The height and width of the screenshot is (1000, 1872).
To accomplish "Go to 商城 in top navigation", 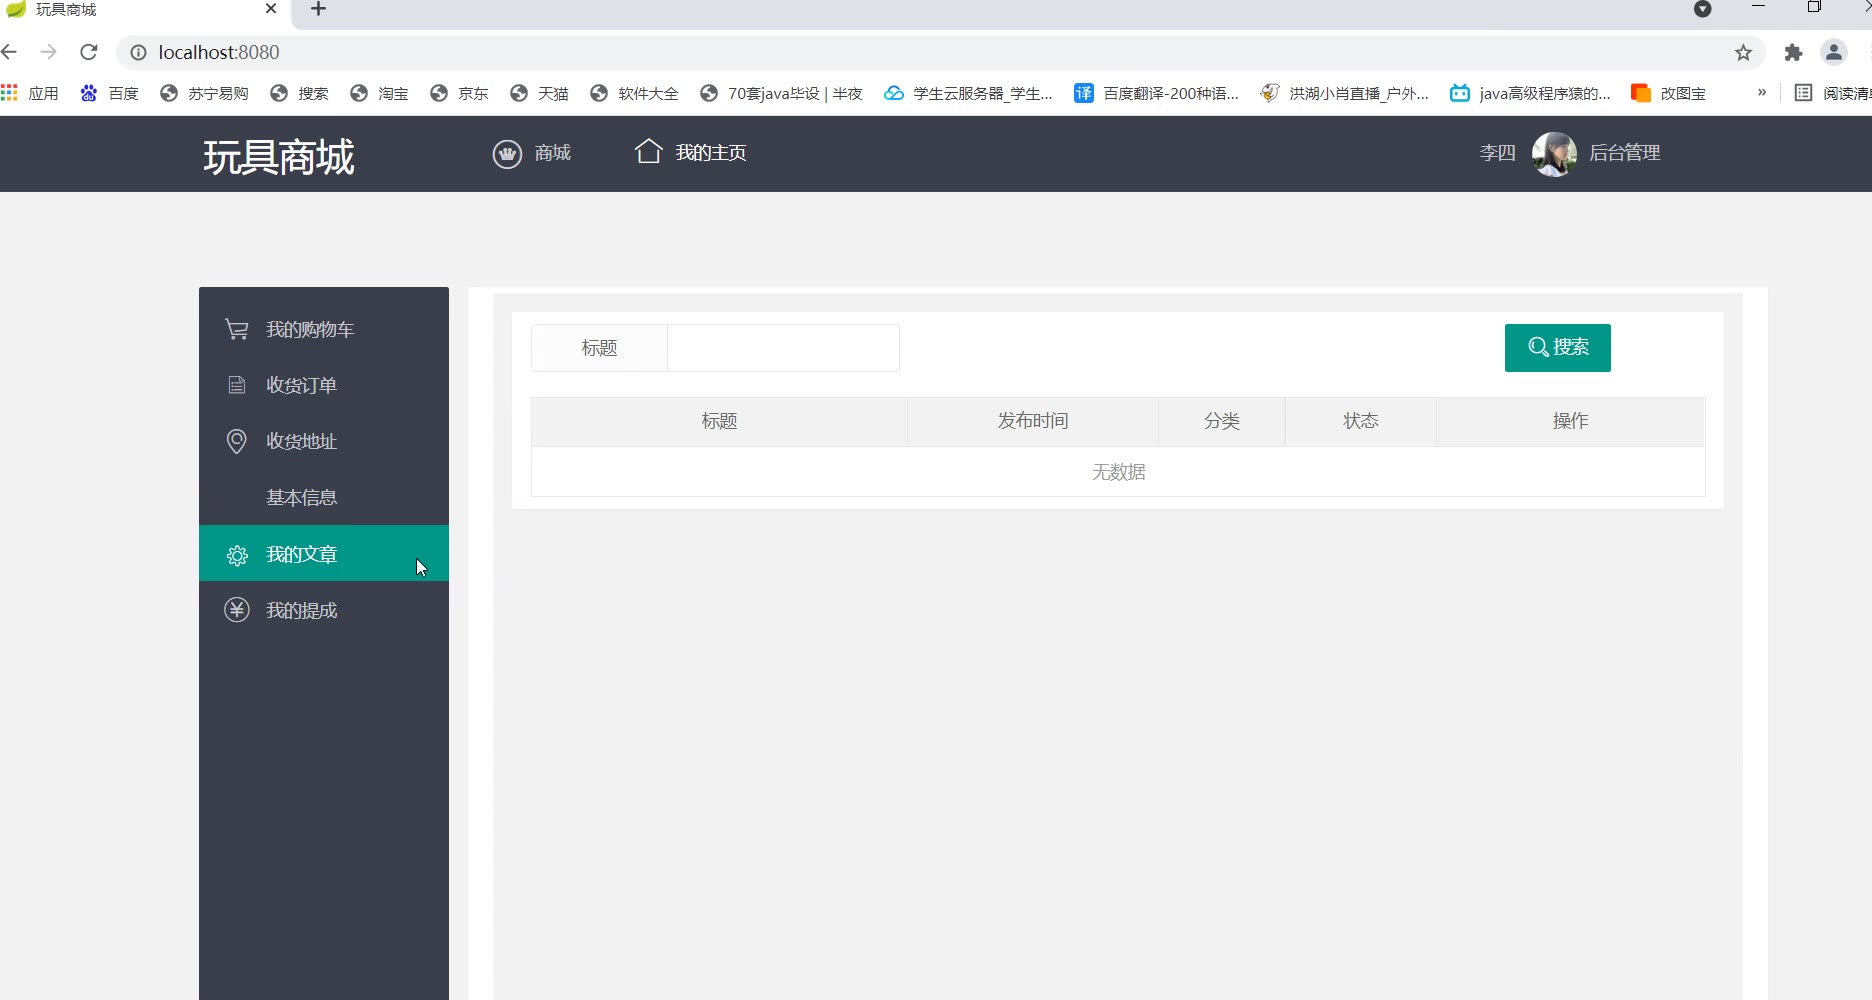I will pyautogui.click(x=552, y=153).
